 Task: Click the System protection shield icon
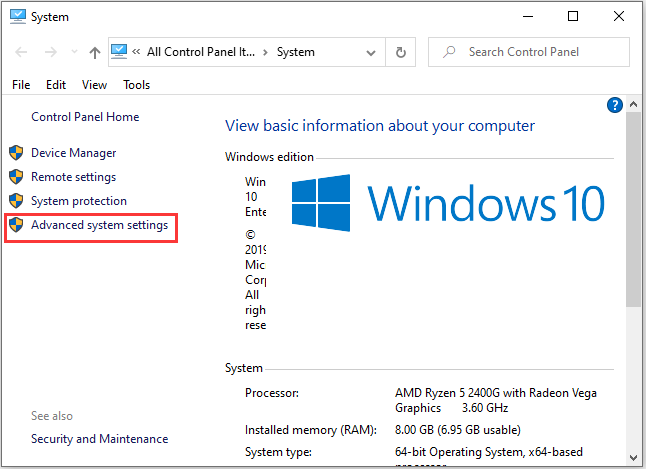point(16,201)
